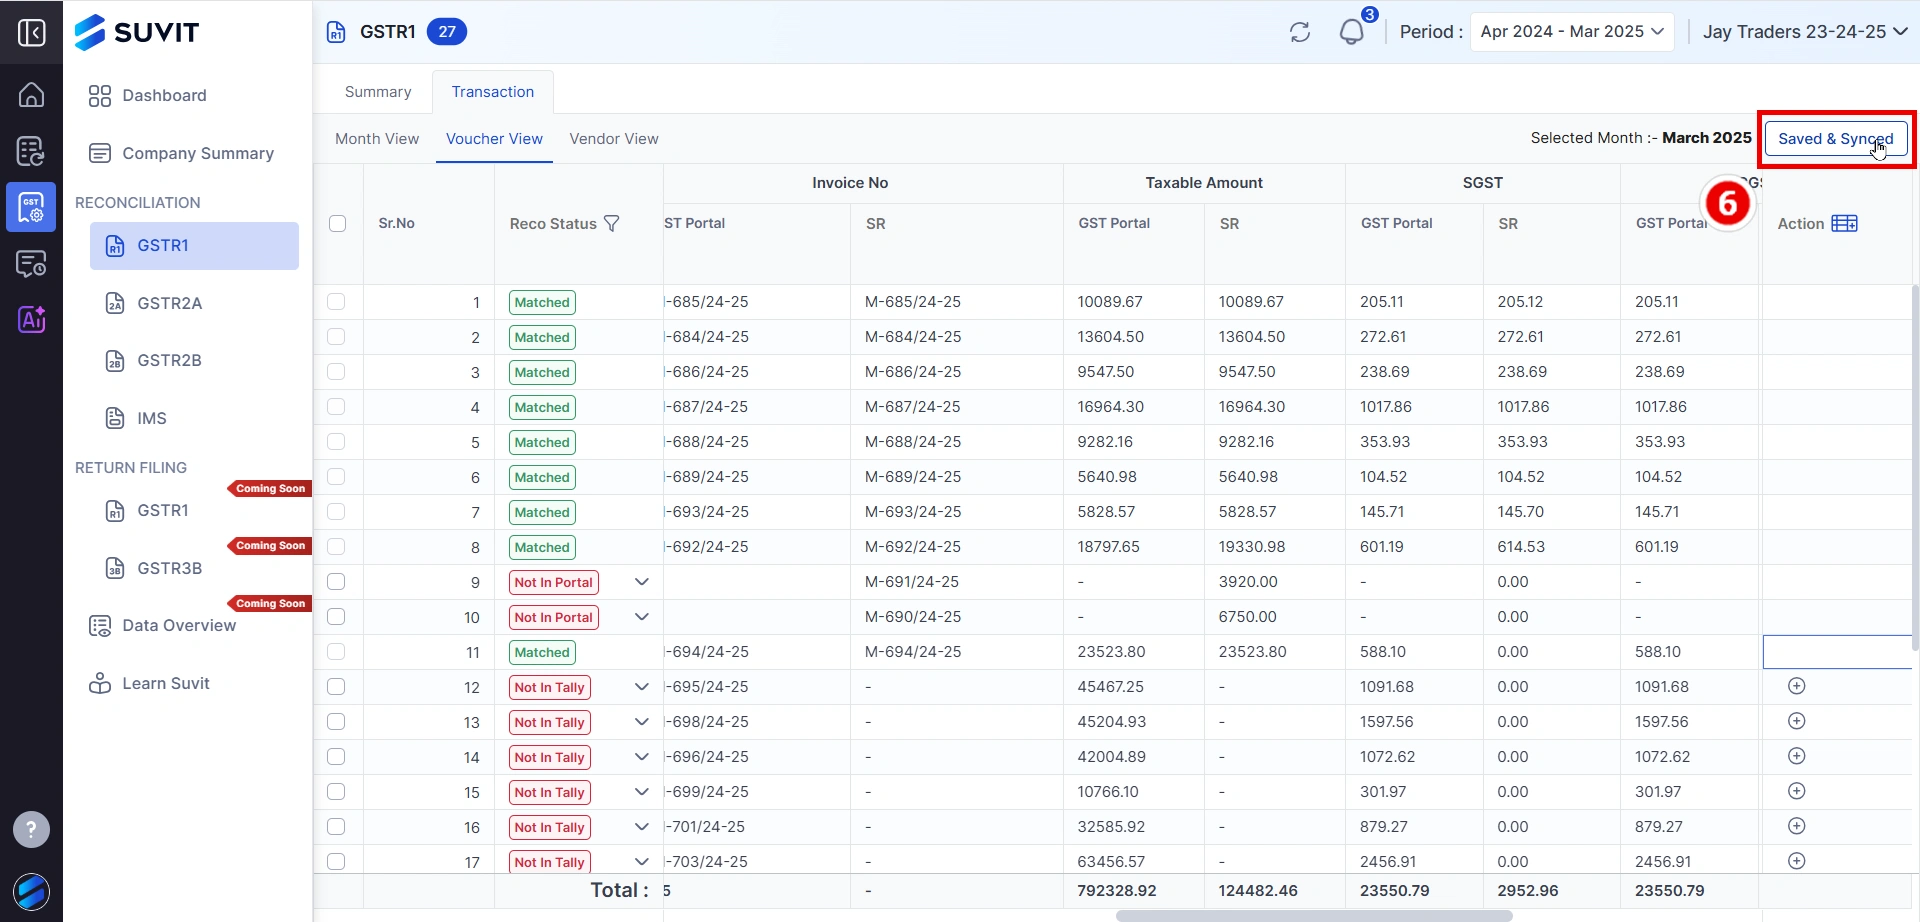Viewport: 1920px width, 922px height.
Task: Open the Jay Traders 23-24-25 company dropdown
Action: point(1804,32)
